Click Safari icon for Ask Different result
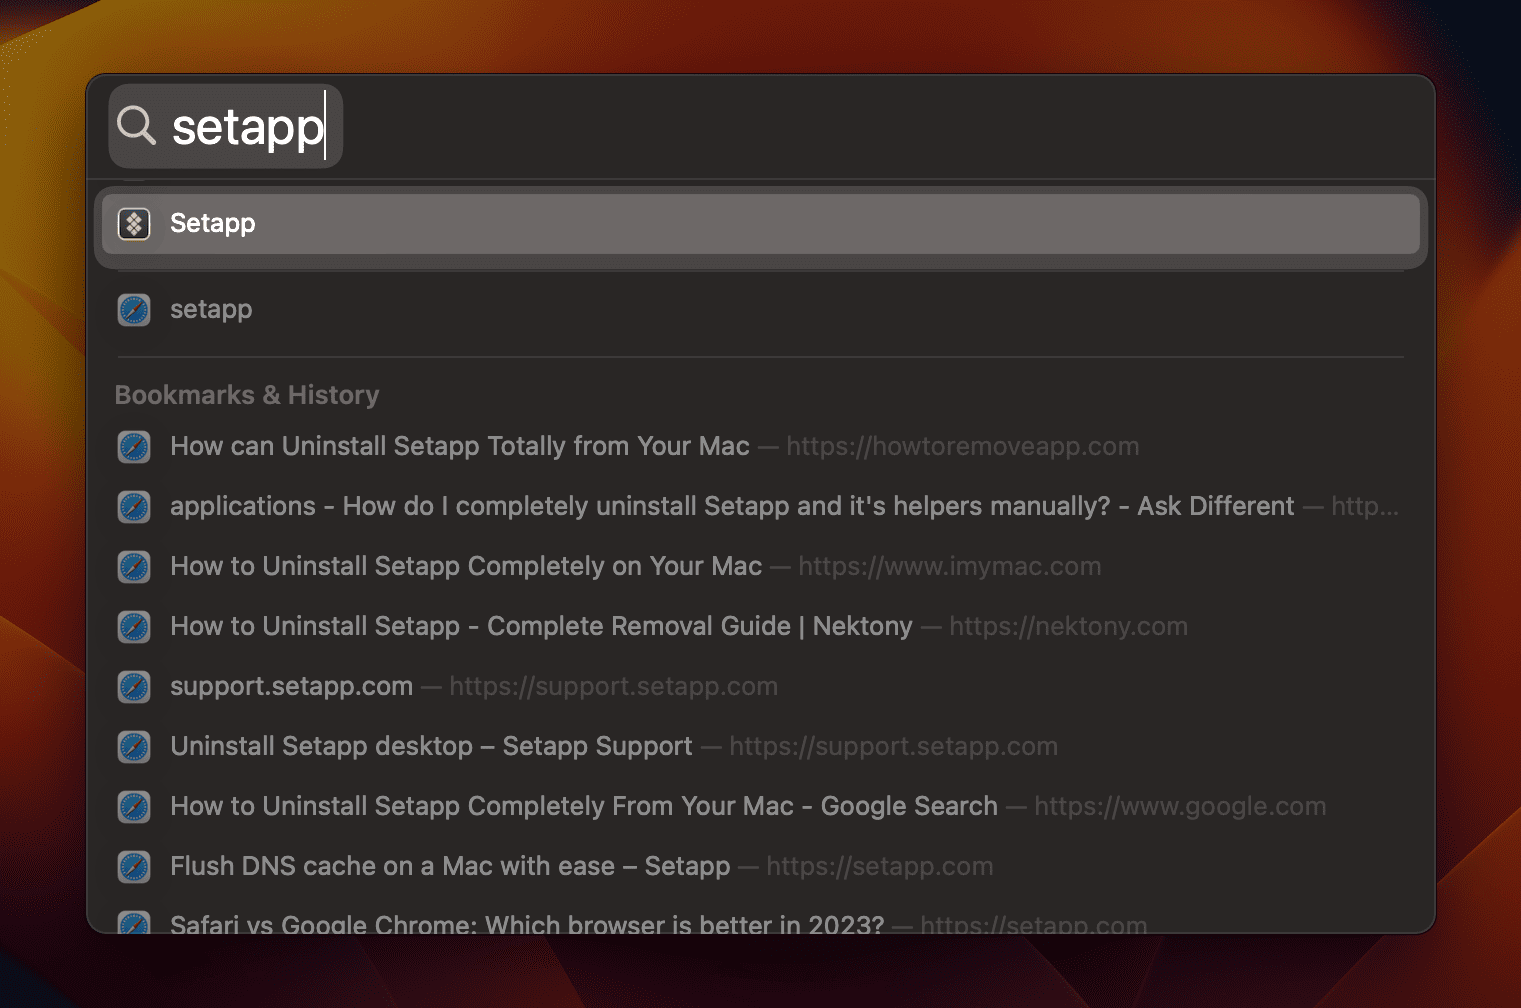The width and height of the screenshot is (1521, 1008). [x=134, y=507]
